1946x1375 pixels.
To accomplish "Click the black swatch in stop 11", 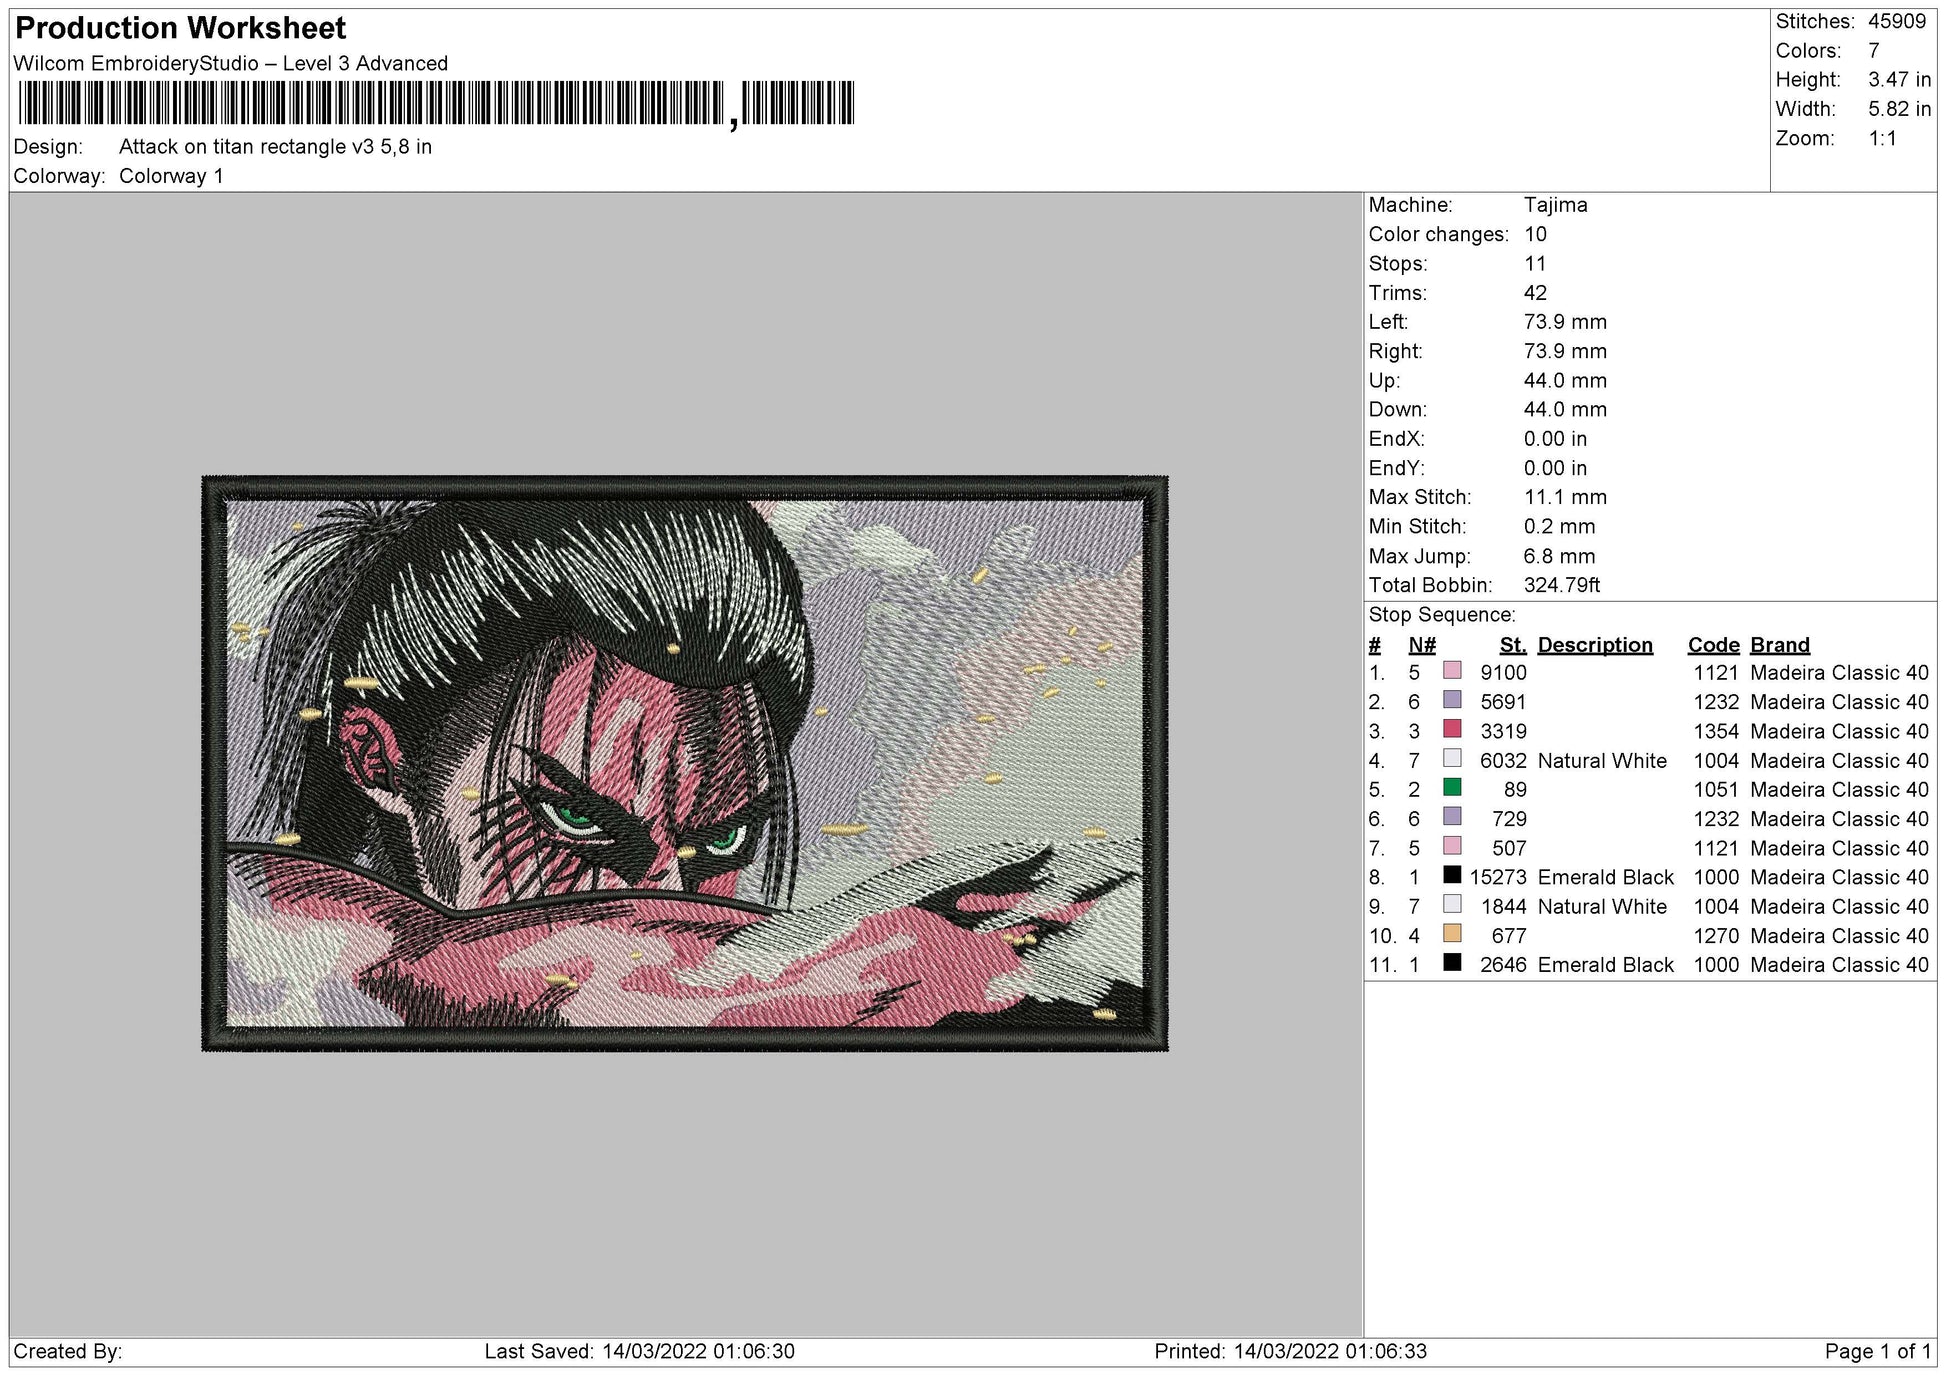I will 1452,962.
